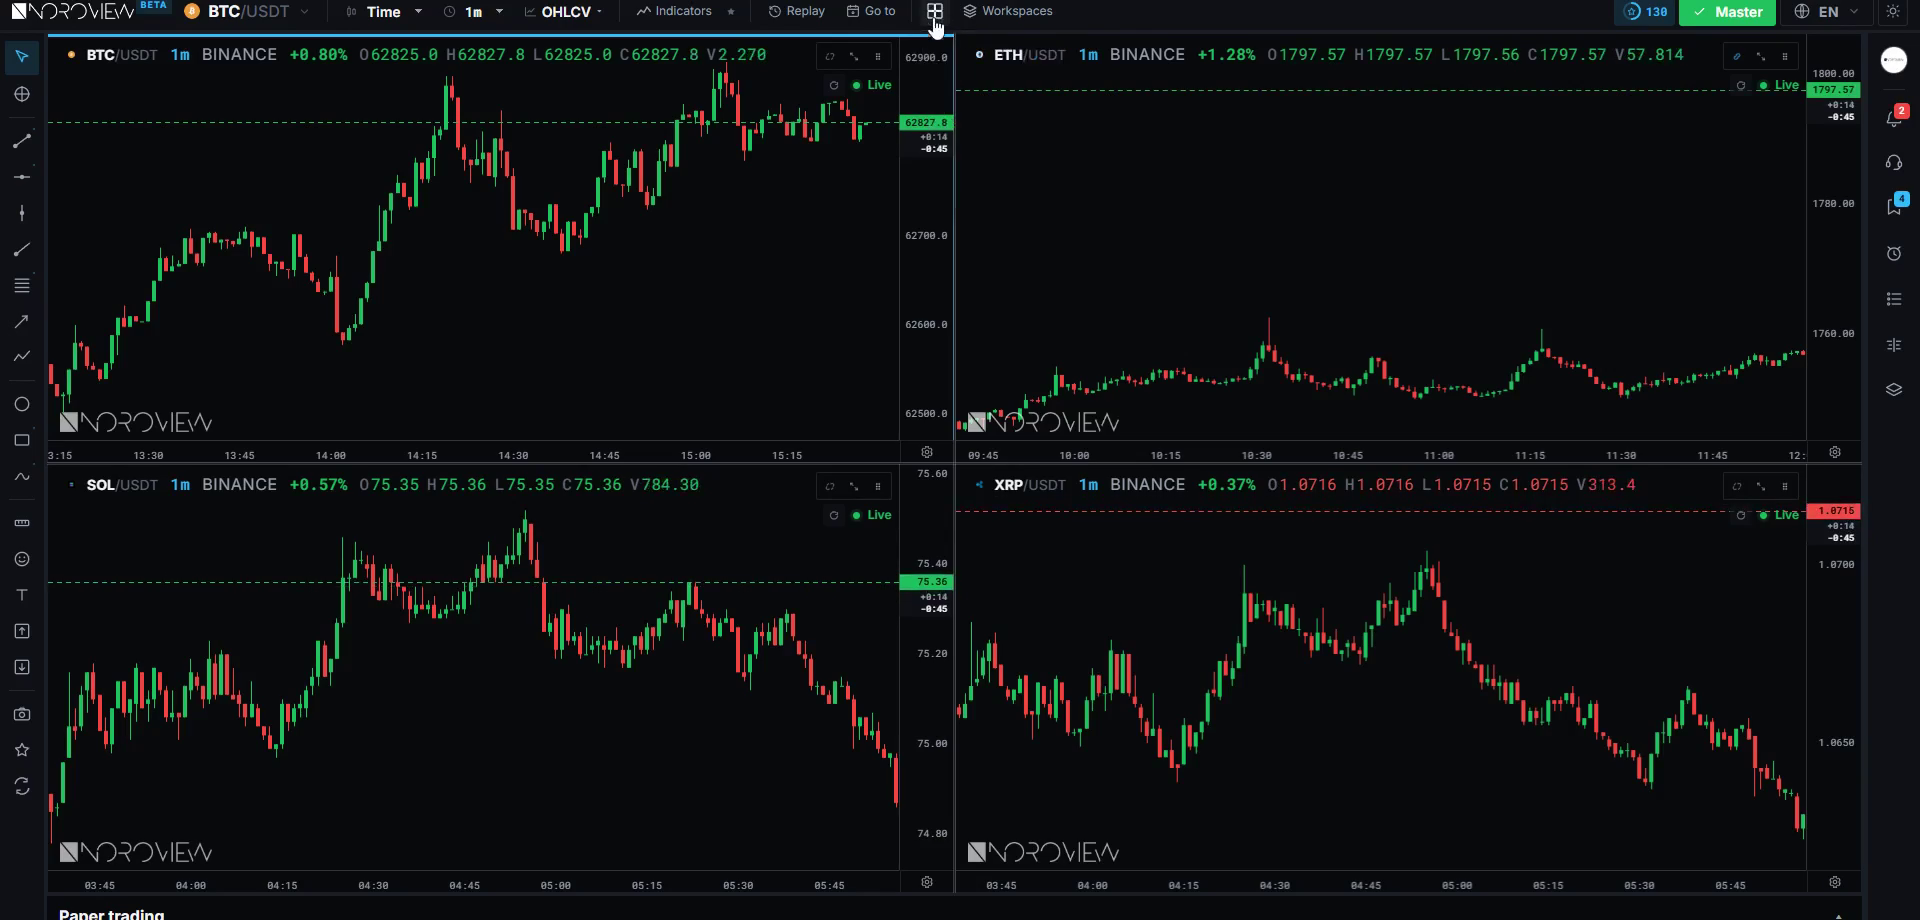Open the emoji sticker tool
Viewport: 1920px width, 920px height.
coord(22,559)
